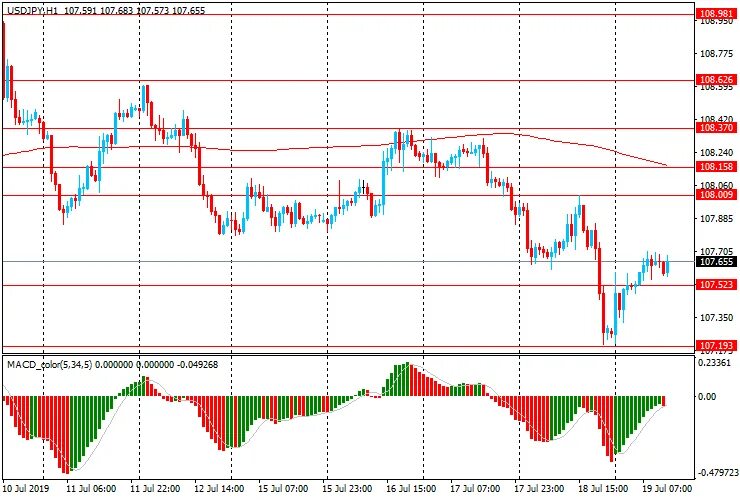This screenshot has width=740, height=500.
Task: Click the 108.775 price scale value
Action: pyautogui.click(x=716, y=53)
